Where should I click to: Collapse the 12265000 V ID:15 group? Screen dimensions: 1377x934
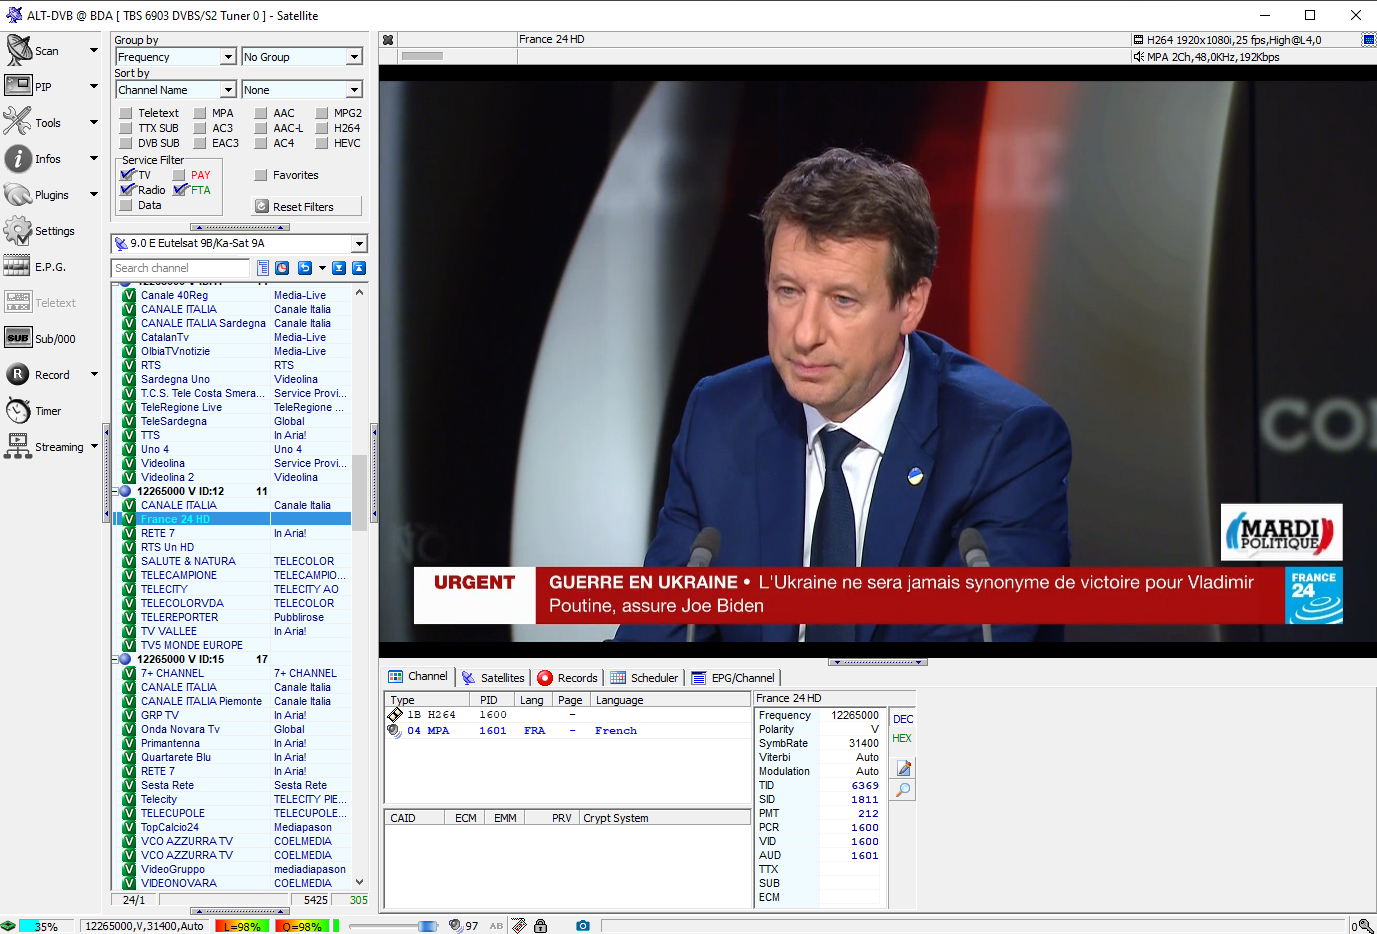pos(115,659)
